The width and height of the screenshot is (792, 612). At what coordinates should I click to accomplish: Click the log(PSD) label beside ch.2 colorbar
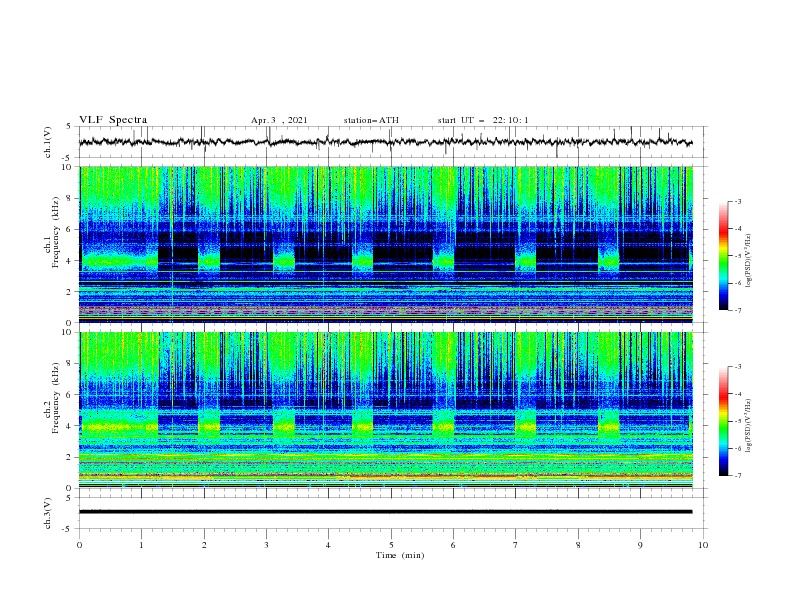[749, 426]
